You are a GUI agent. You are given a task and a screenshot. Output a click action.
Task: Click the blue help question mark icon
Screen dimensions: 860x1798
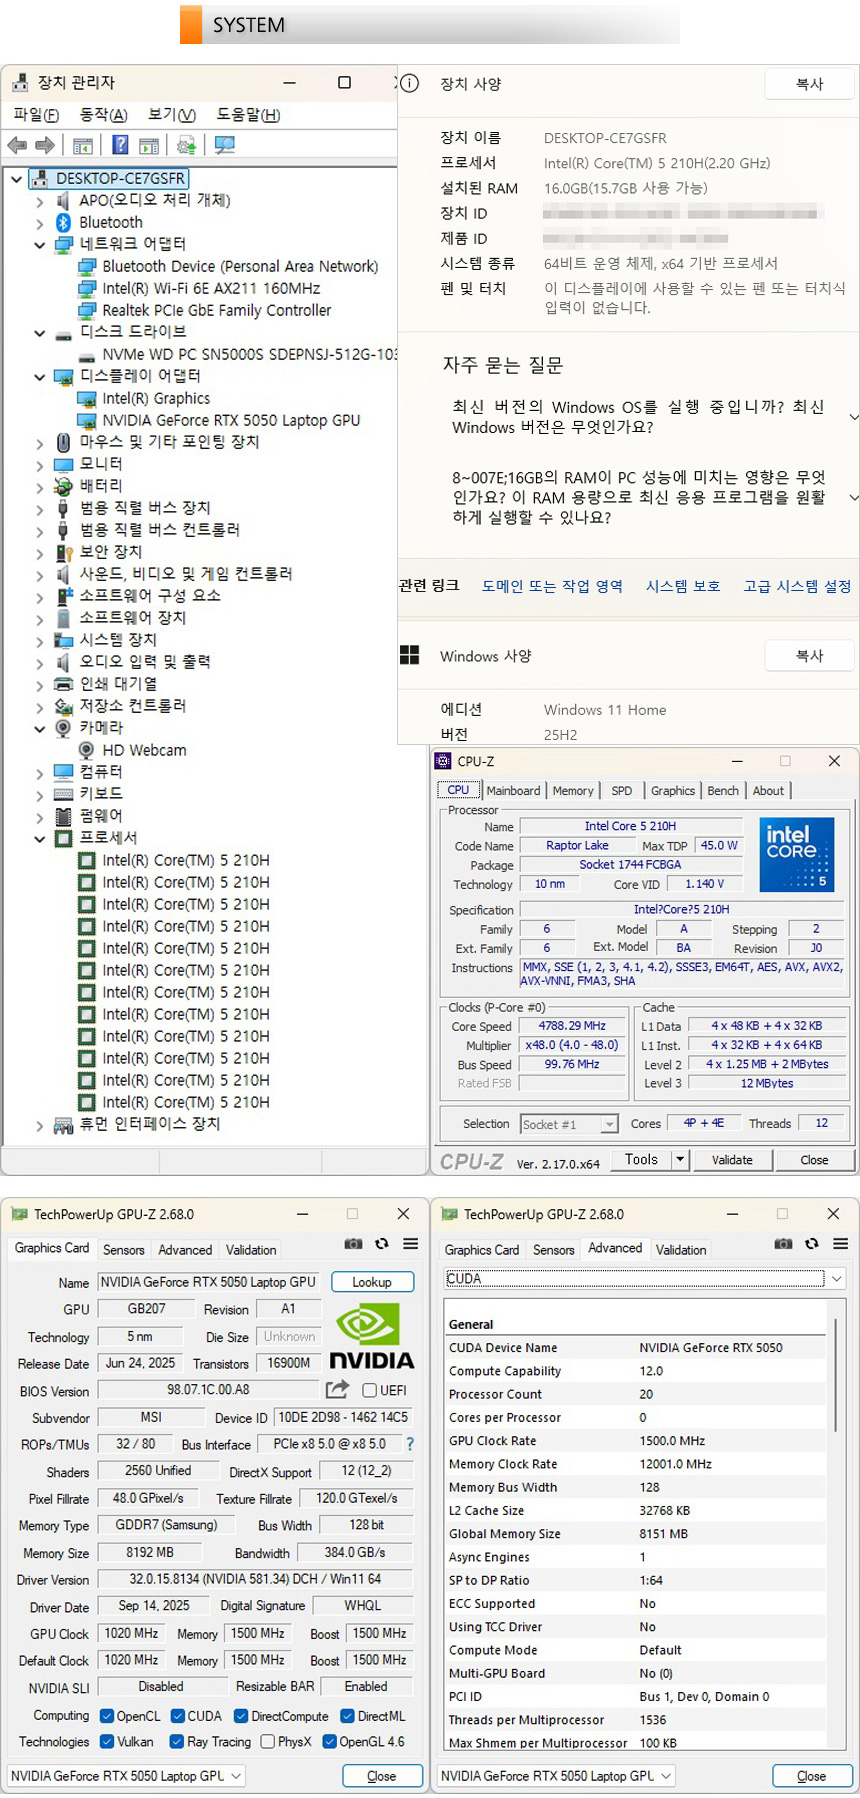(x=120, y=146)
